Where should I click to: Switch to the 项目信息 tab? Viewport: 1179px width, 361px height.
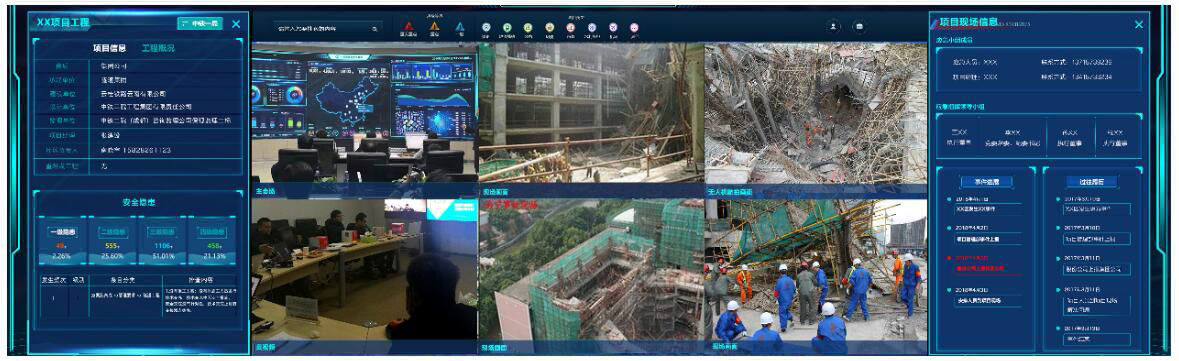coord(110,48)
